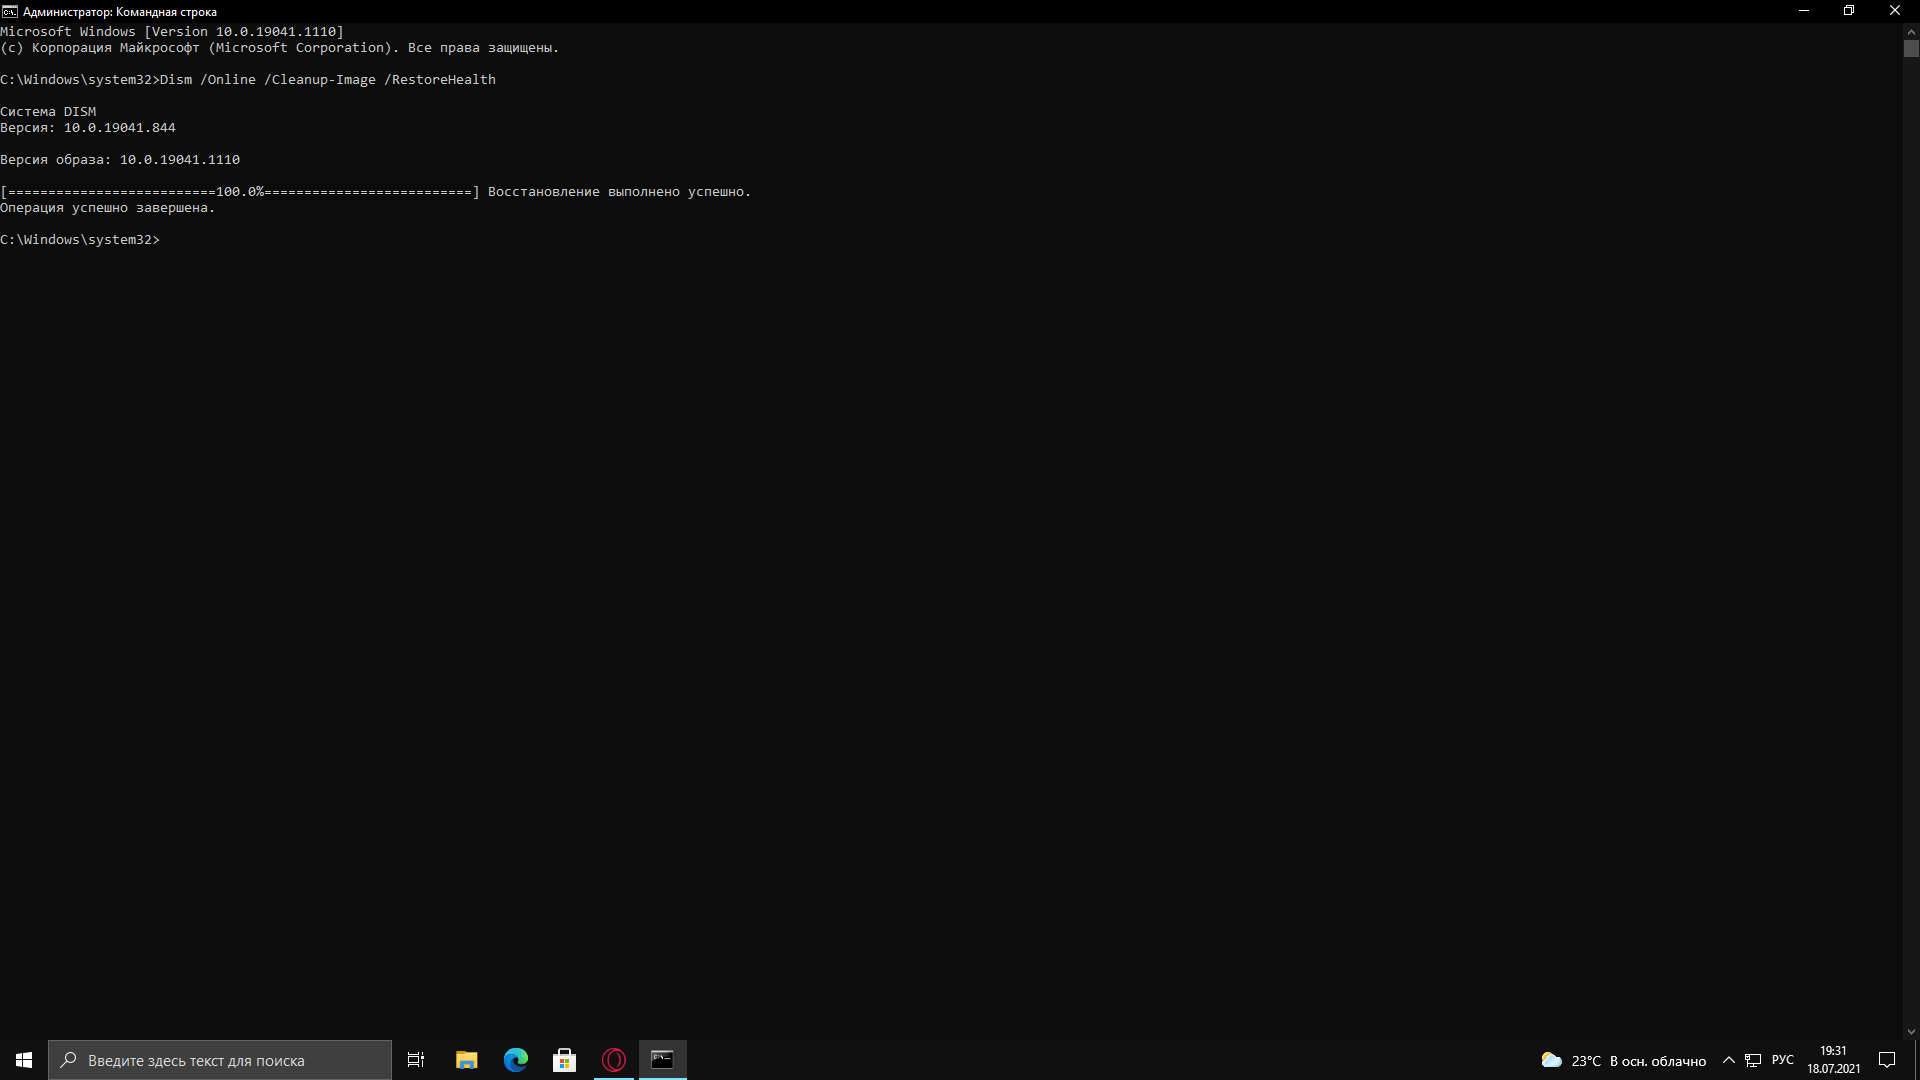
Task: Click the 'В осн. облачно' weather text
Action: [1657, 1061]
